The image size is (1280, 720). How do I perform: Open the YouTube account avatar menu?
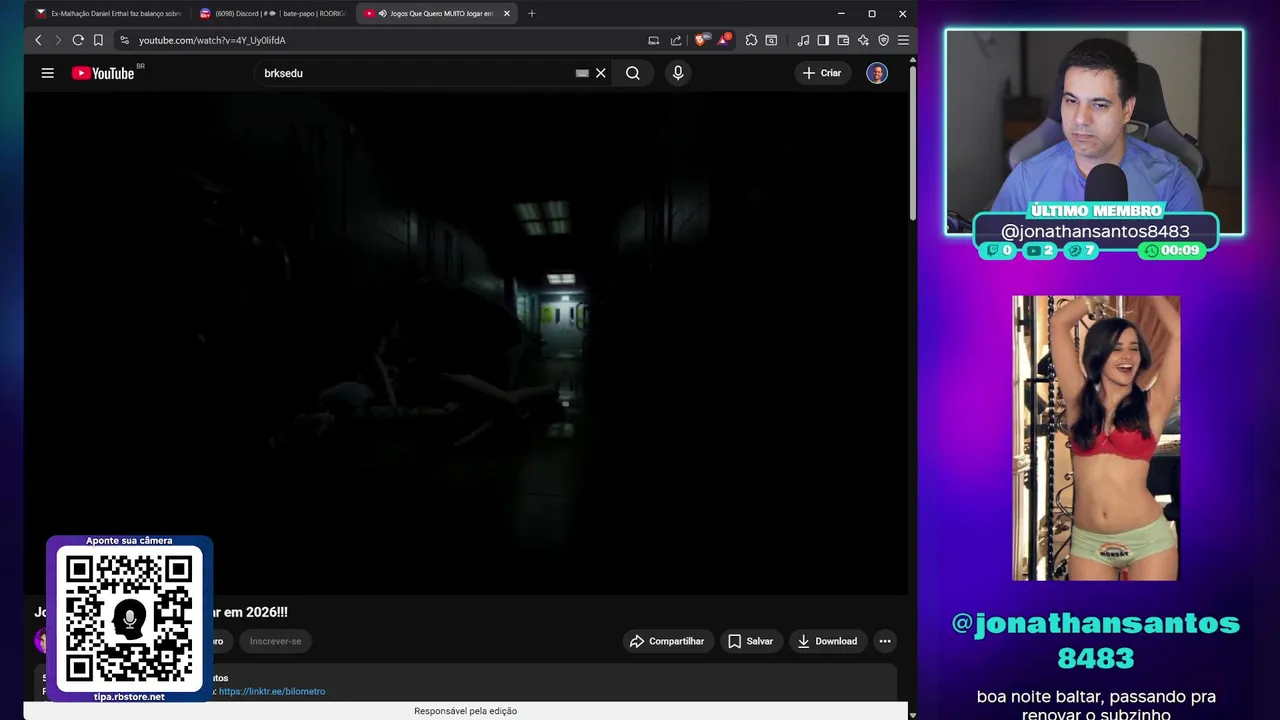point(877,73)
